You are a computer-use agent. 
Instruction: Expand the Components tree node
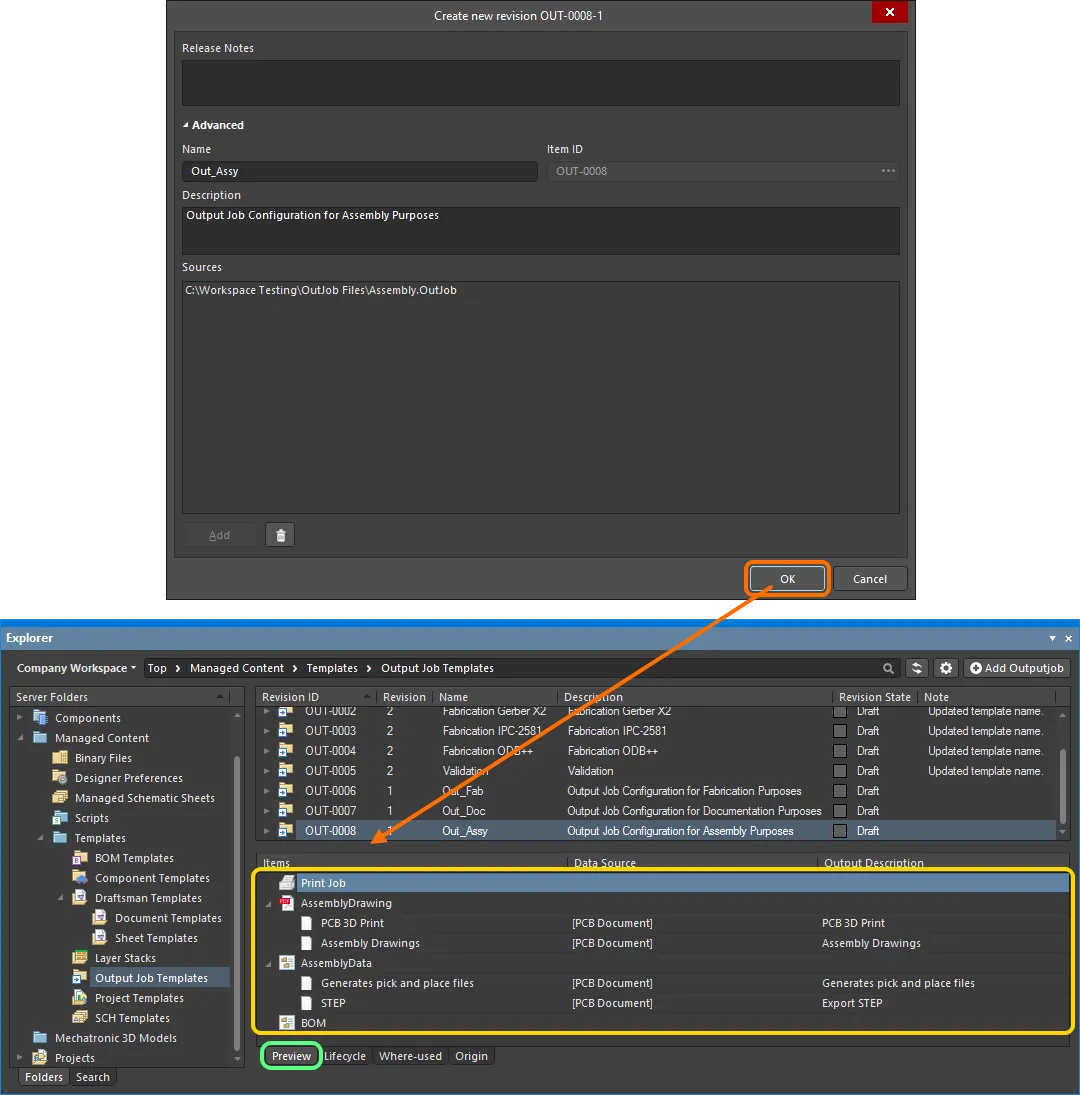coord(20,717)
